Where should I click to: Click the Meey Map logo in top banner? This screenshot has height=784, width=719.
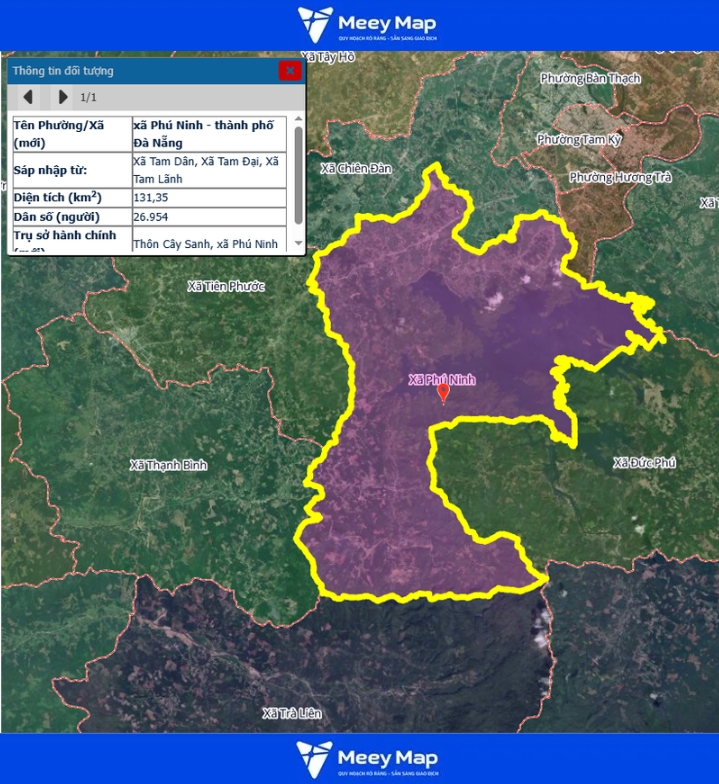pos(366,25)
